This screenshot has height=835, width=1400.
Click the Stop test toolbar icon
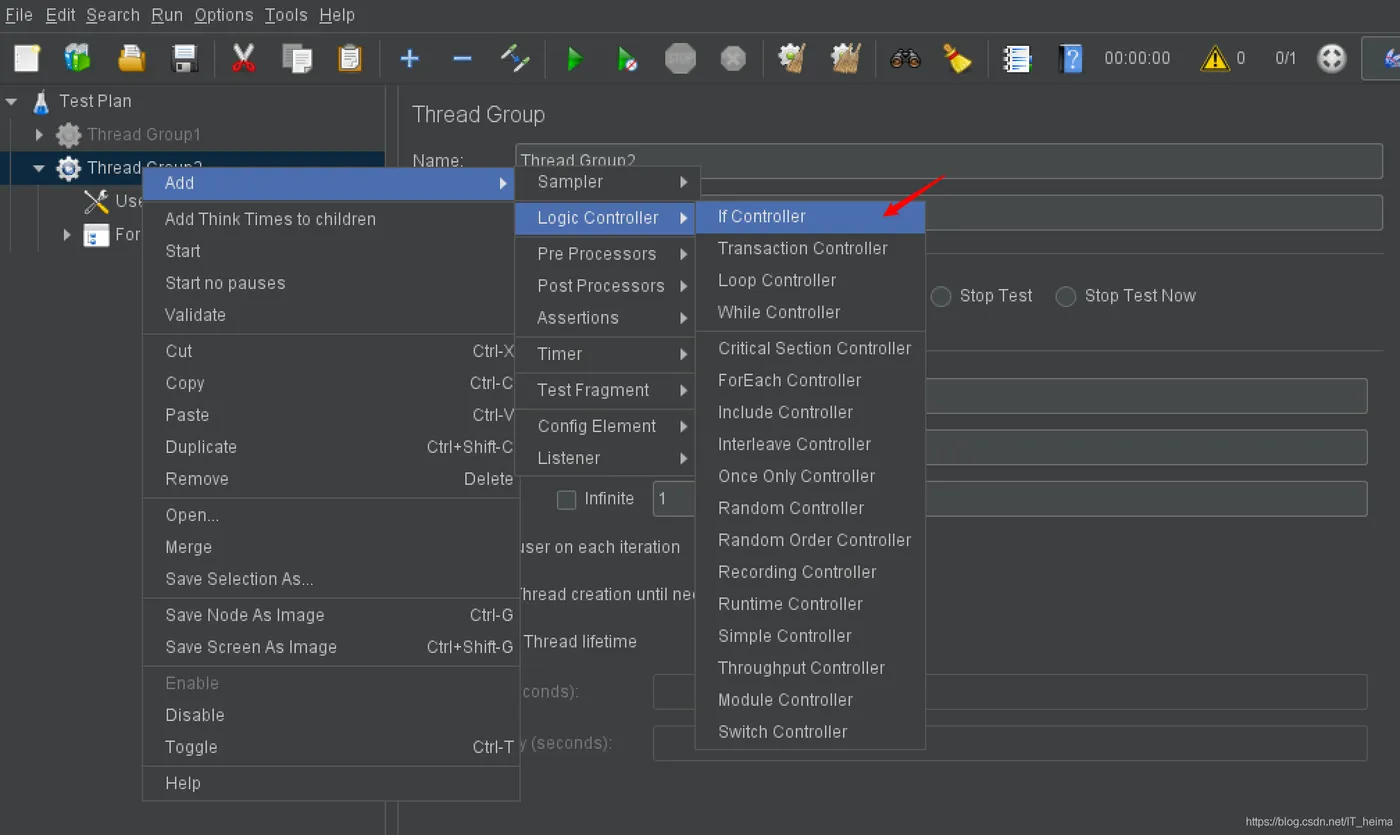[681, 58]
